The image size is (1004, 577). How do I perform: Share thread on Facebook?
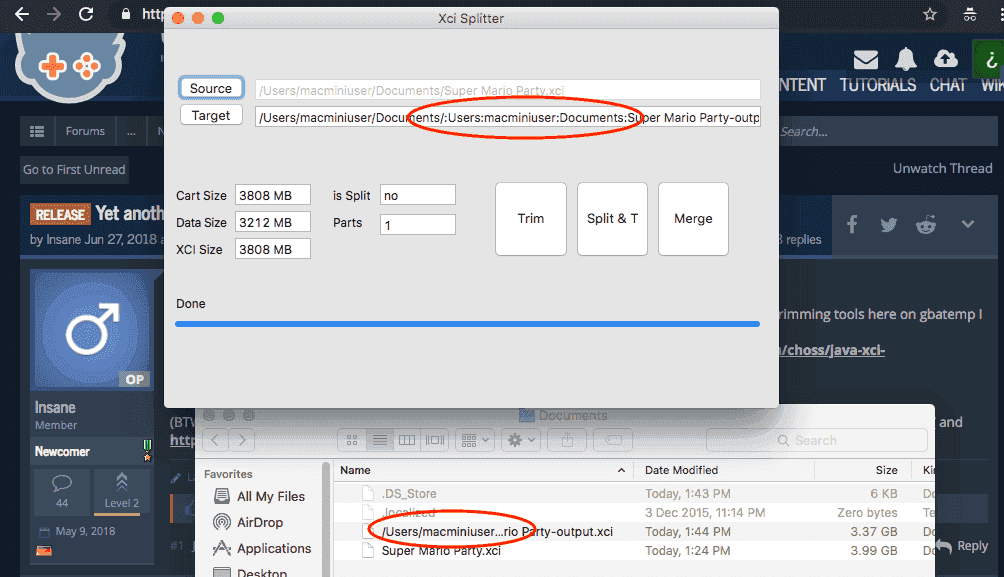(x=852, y=225)
